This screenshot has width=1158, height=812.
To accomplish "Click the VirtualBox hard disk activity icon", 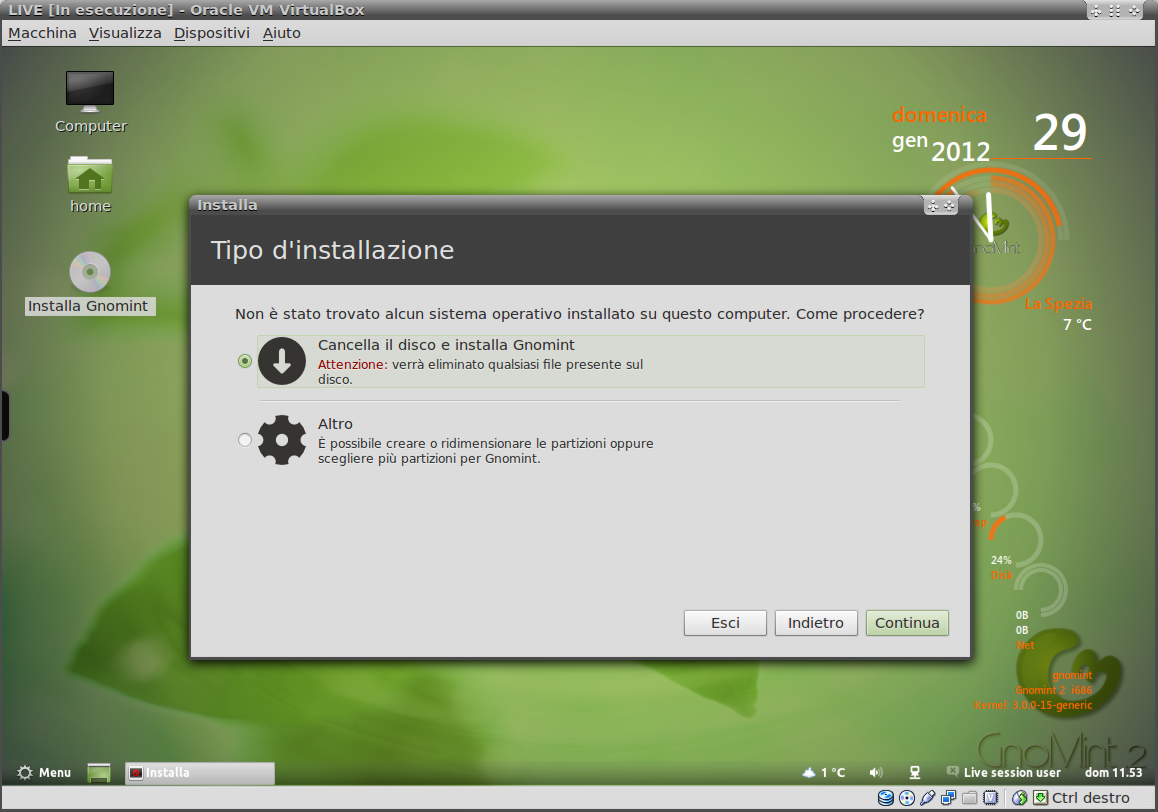I will pyautogui.click(x=886, y=798).
